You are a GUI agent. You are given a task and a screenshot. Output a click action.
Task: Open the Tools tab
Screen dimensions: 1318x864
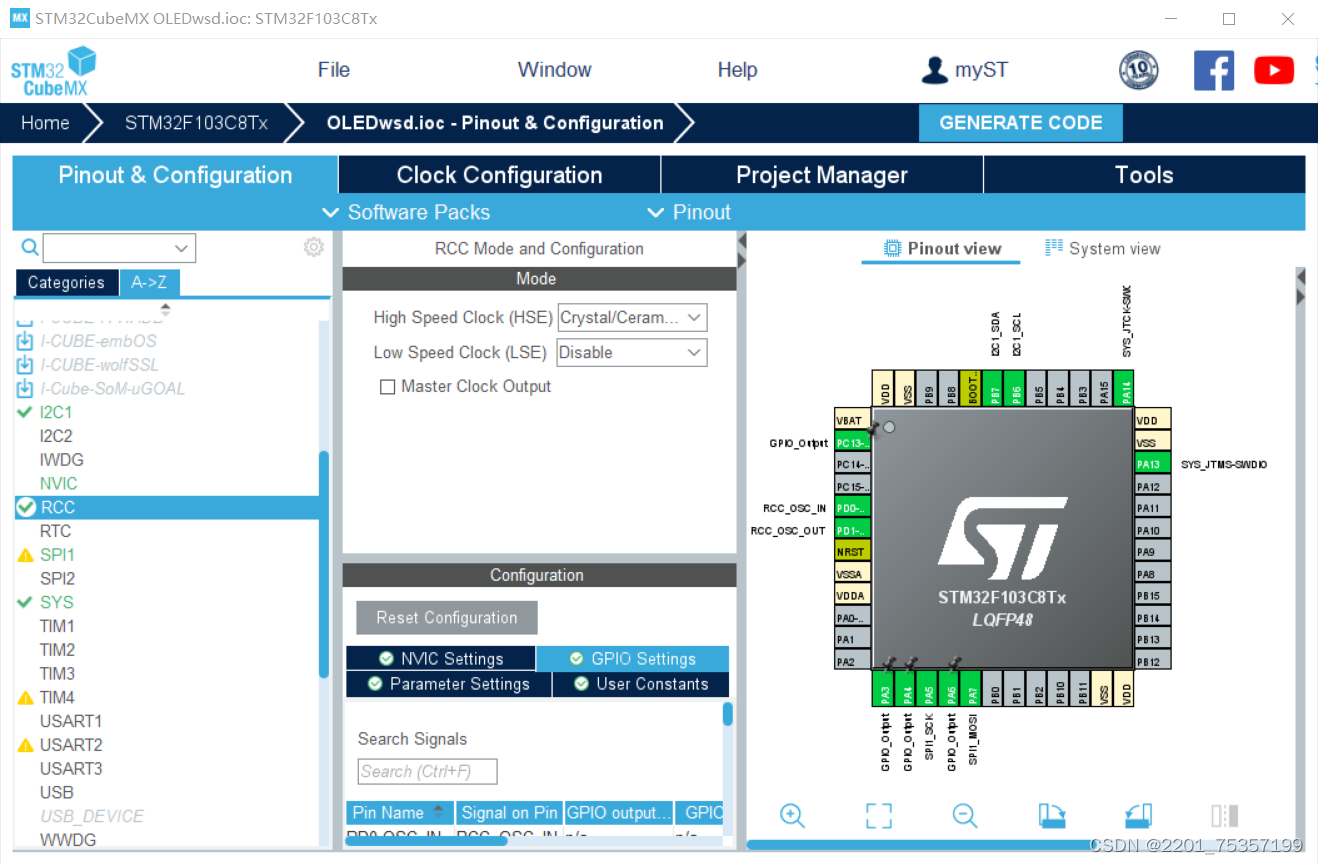1144,175
